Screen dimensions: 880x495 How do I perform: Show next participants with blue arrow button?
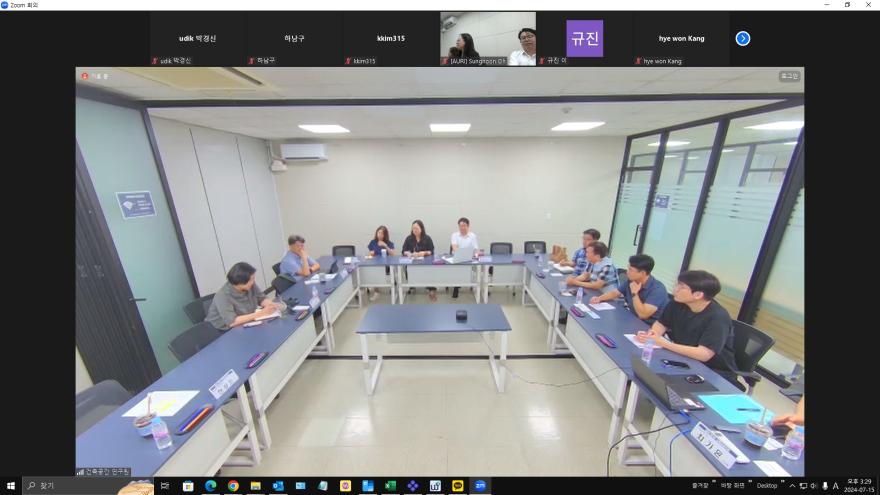pos(742,38)
